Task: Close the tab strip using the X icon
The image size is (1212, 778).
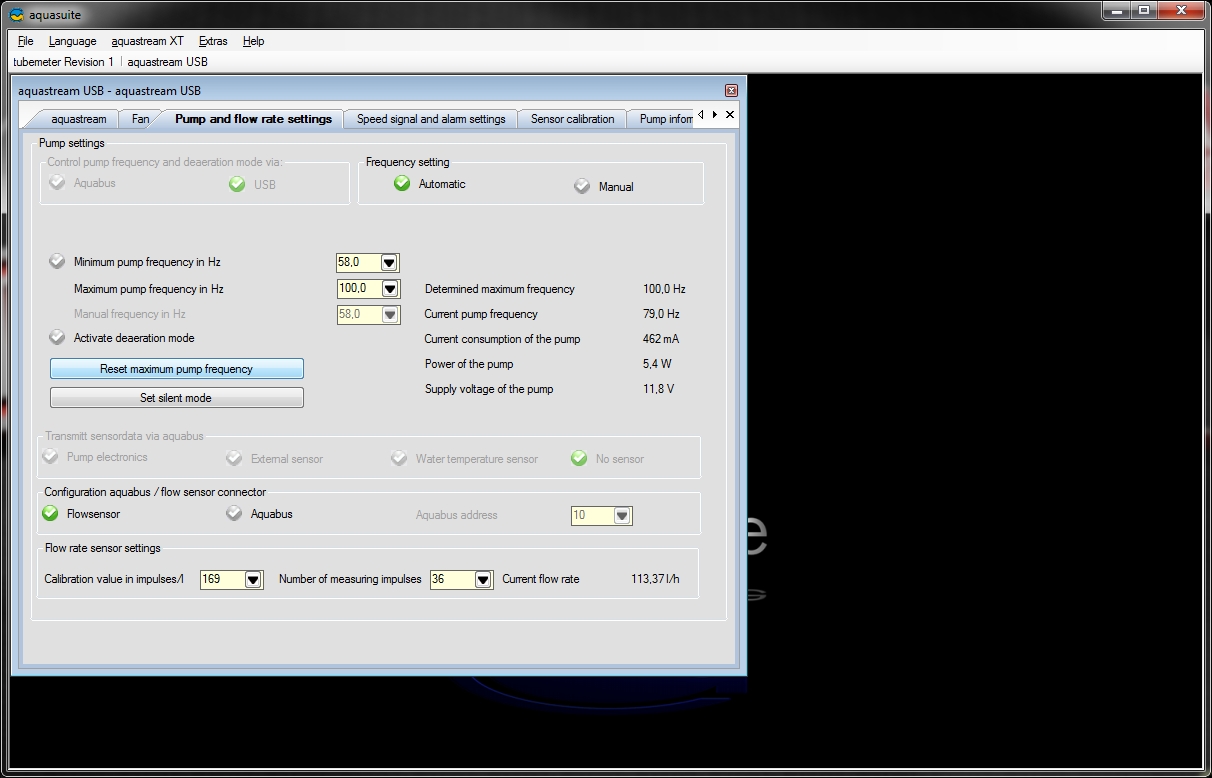Action: [x=730, y=115]
